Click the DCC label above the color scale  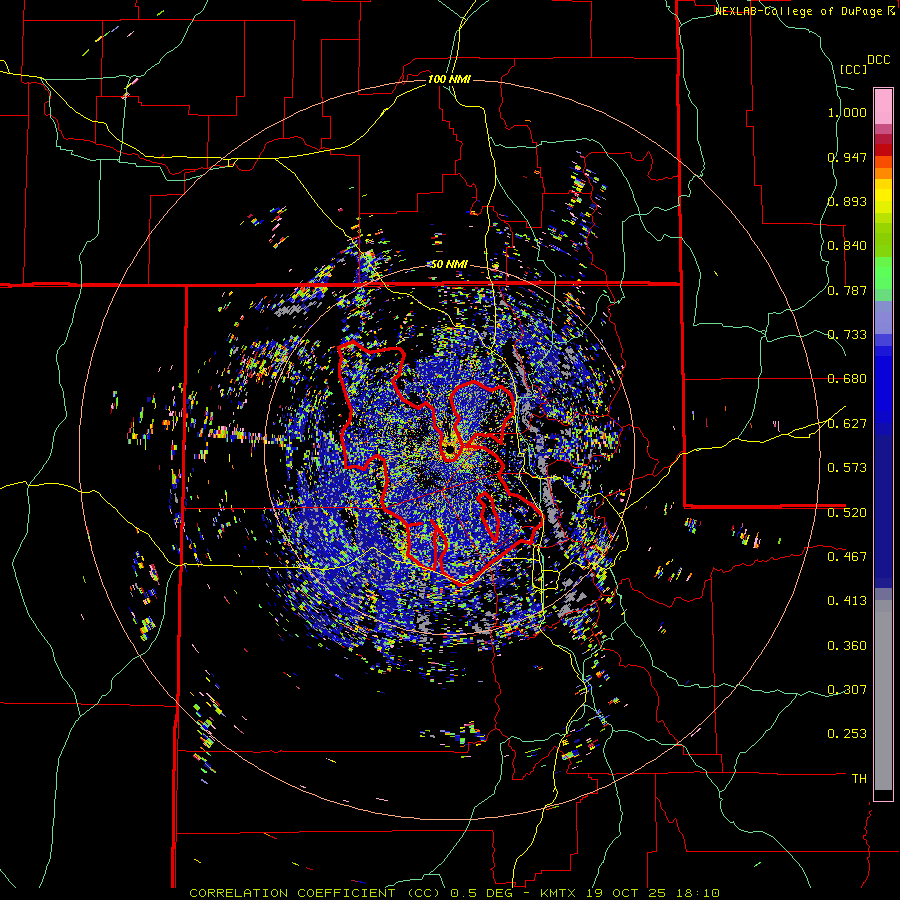tap(878, 60)
